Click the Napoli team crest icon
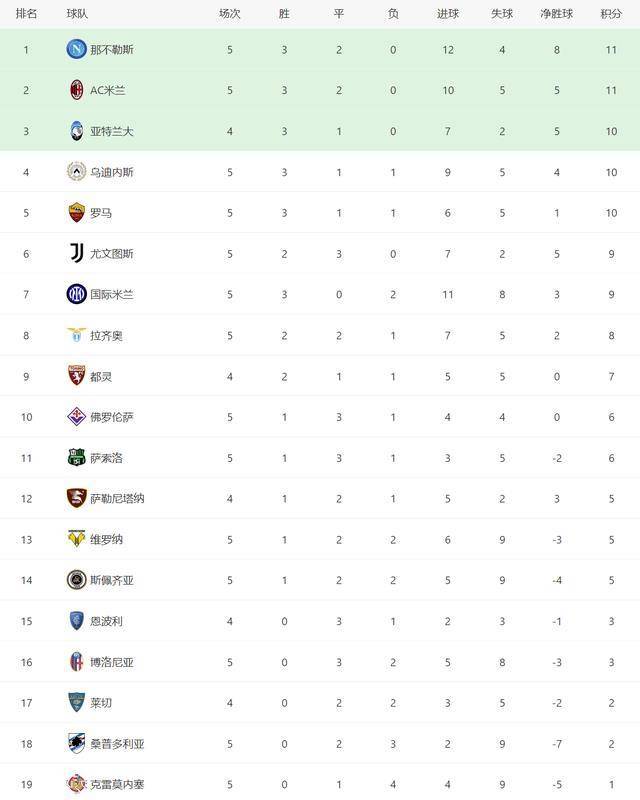 pos(77,49)
